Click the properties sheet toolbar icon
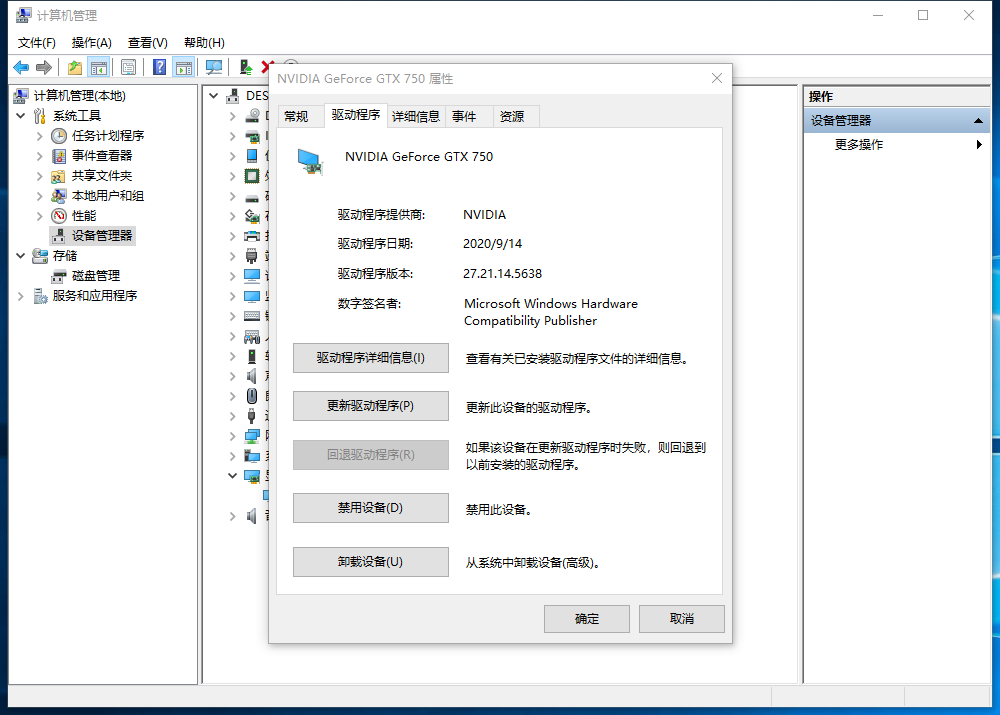This screenshot has height=715, width=1000. (129, 67)
